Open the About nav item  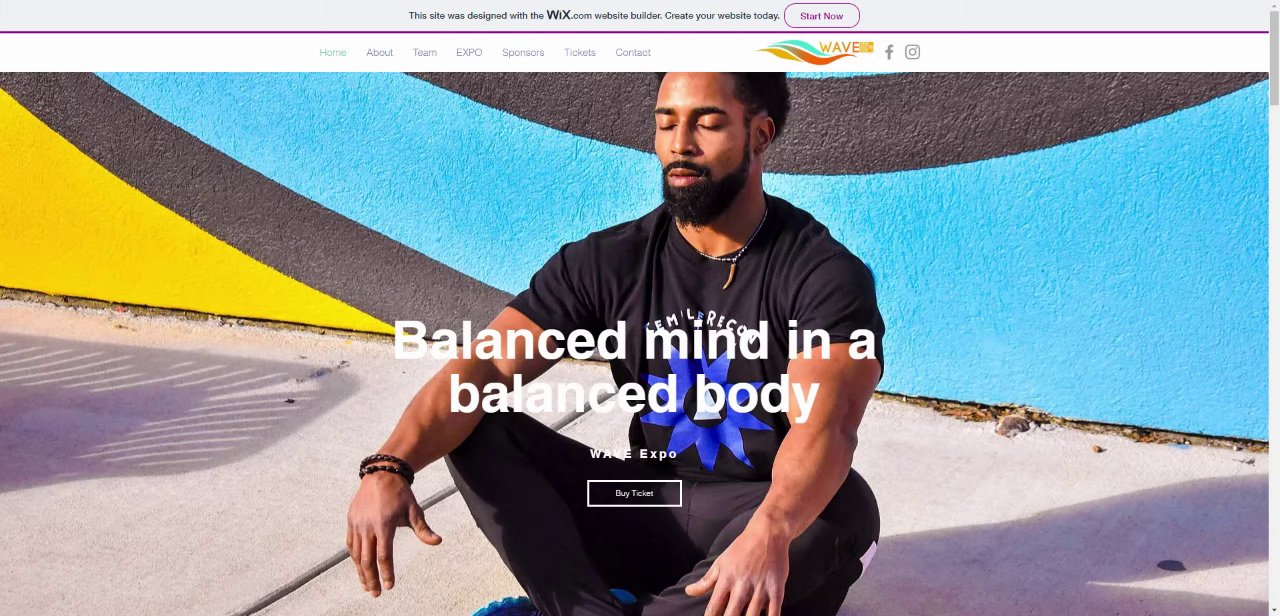coord(379,52)
